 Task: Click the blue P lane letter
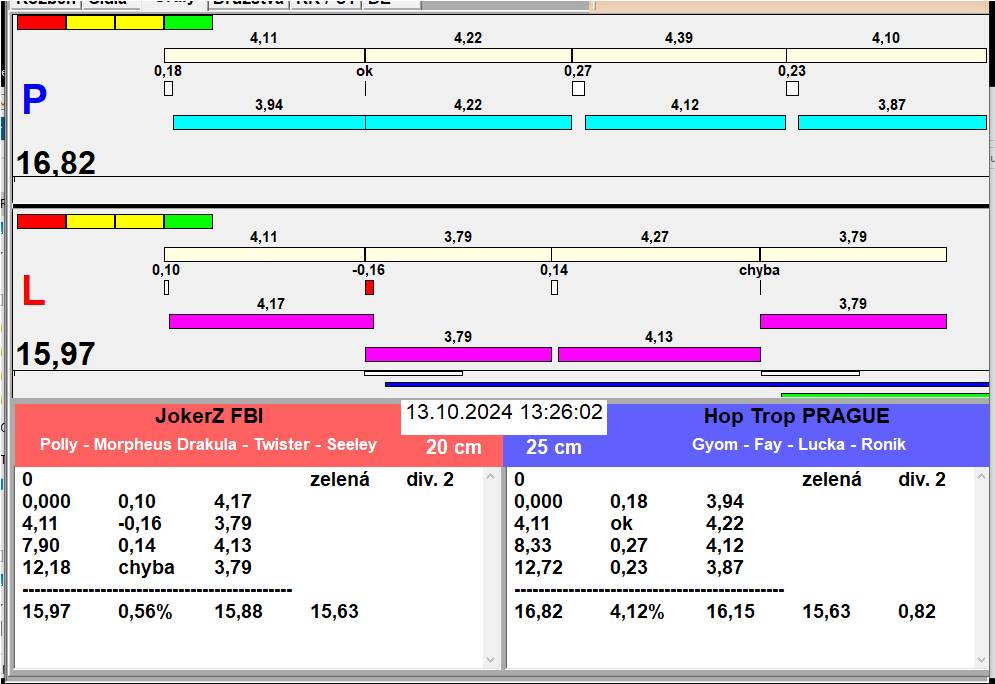pos(34,100)
